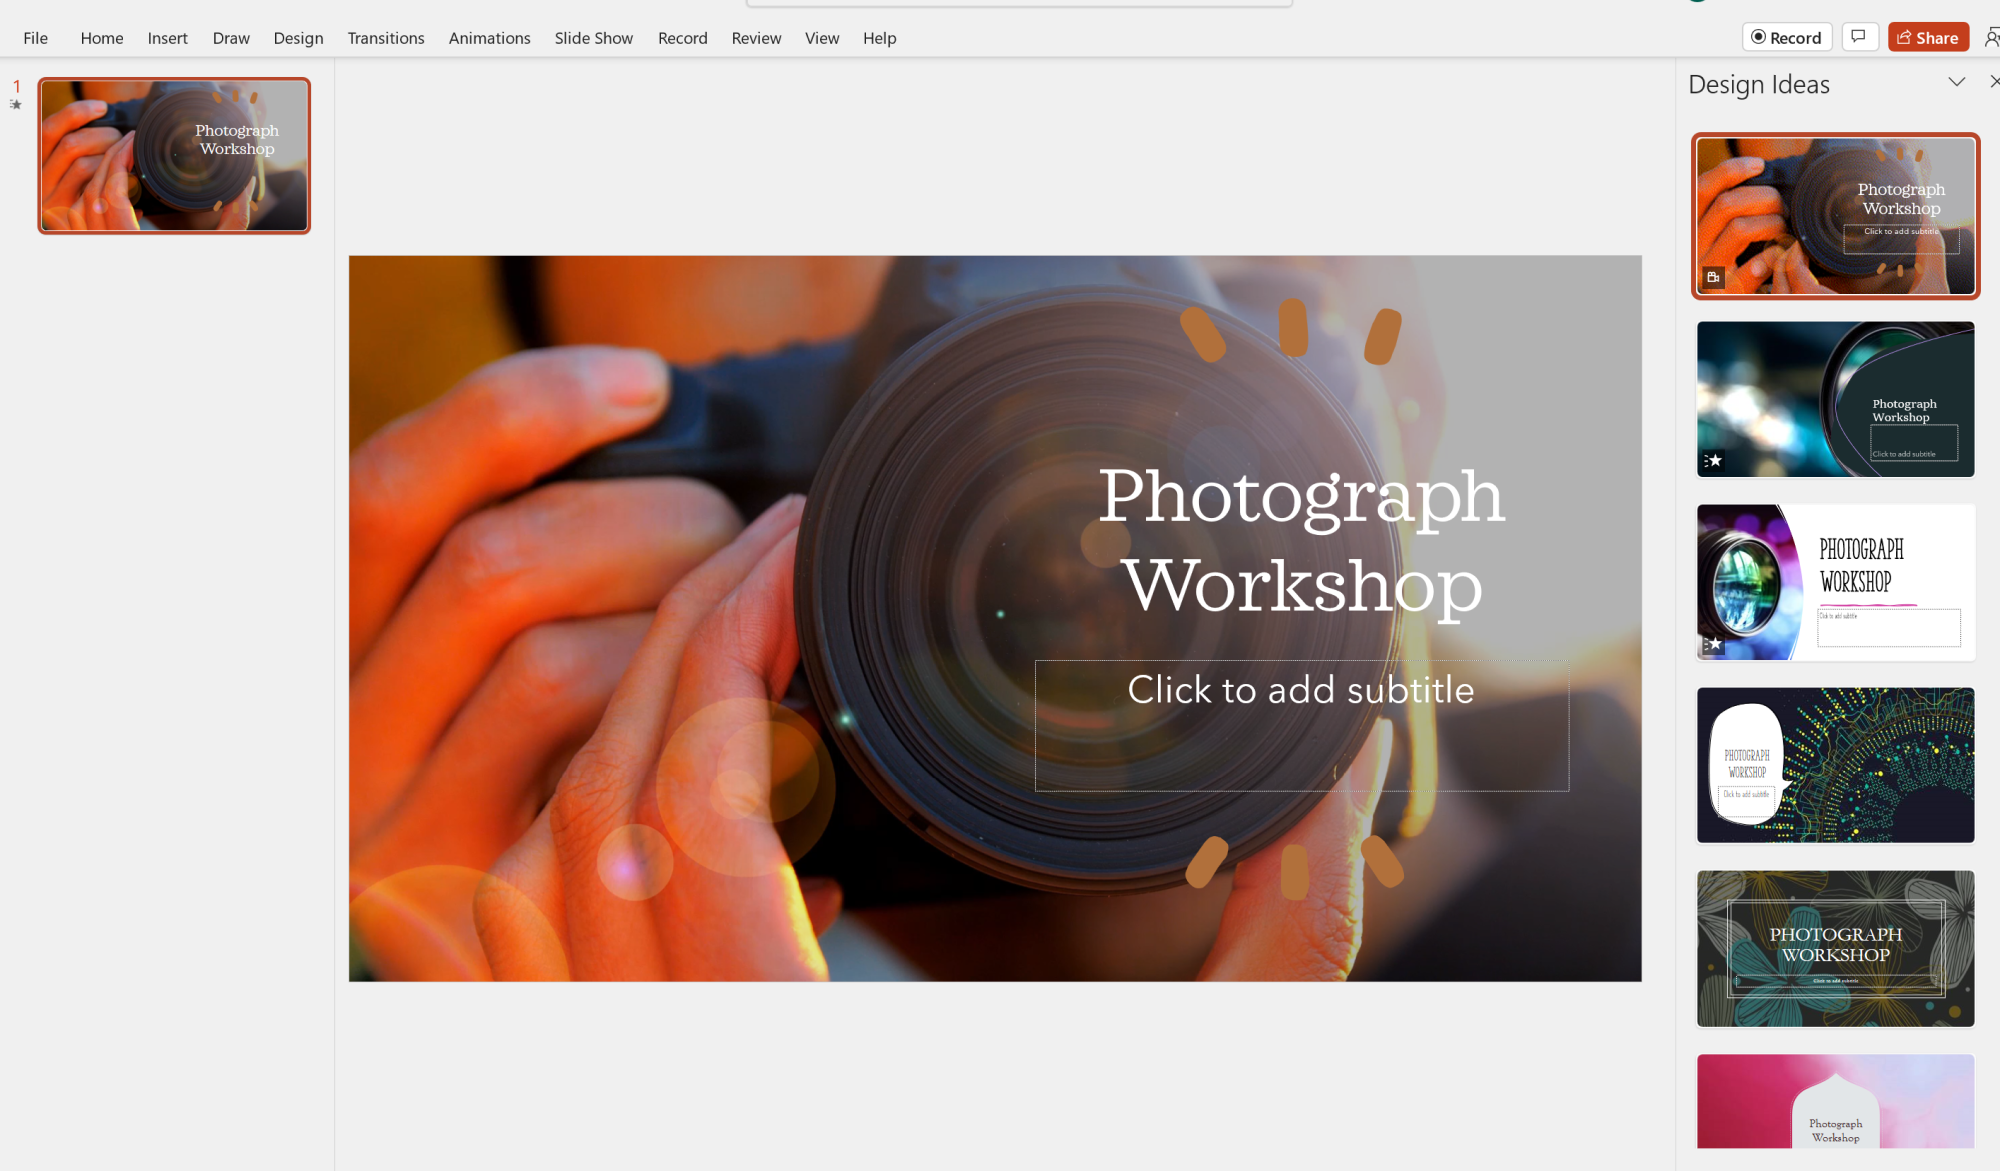Click the video badge on first design idea
2000x1171 pixels.
point(1713,277)
